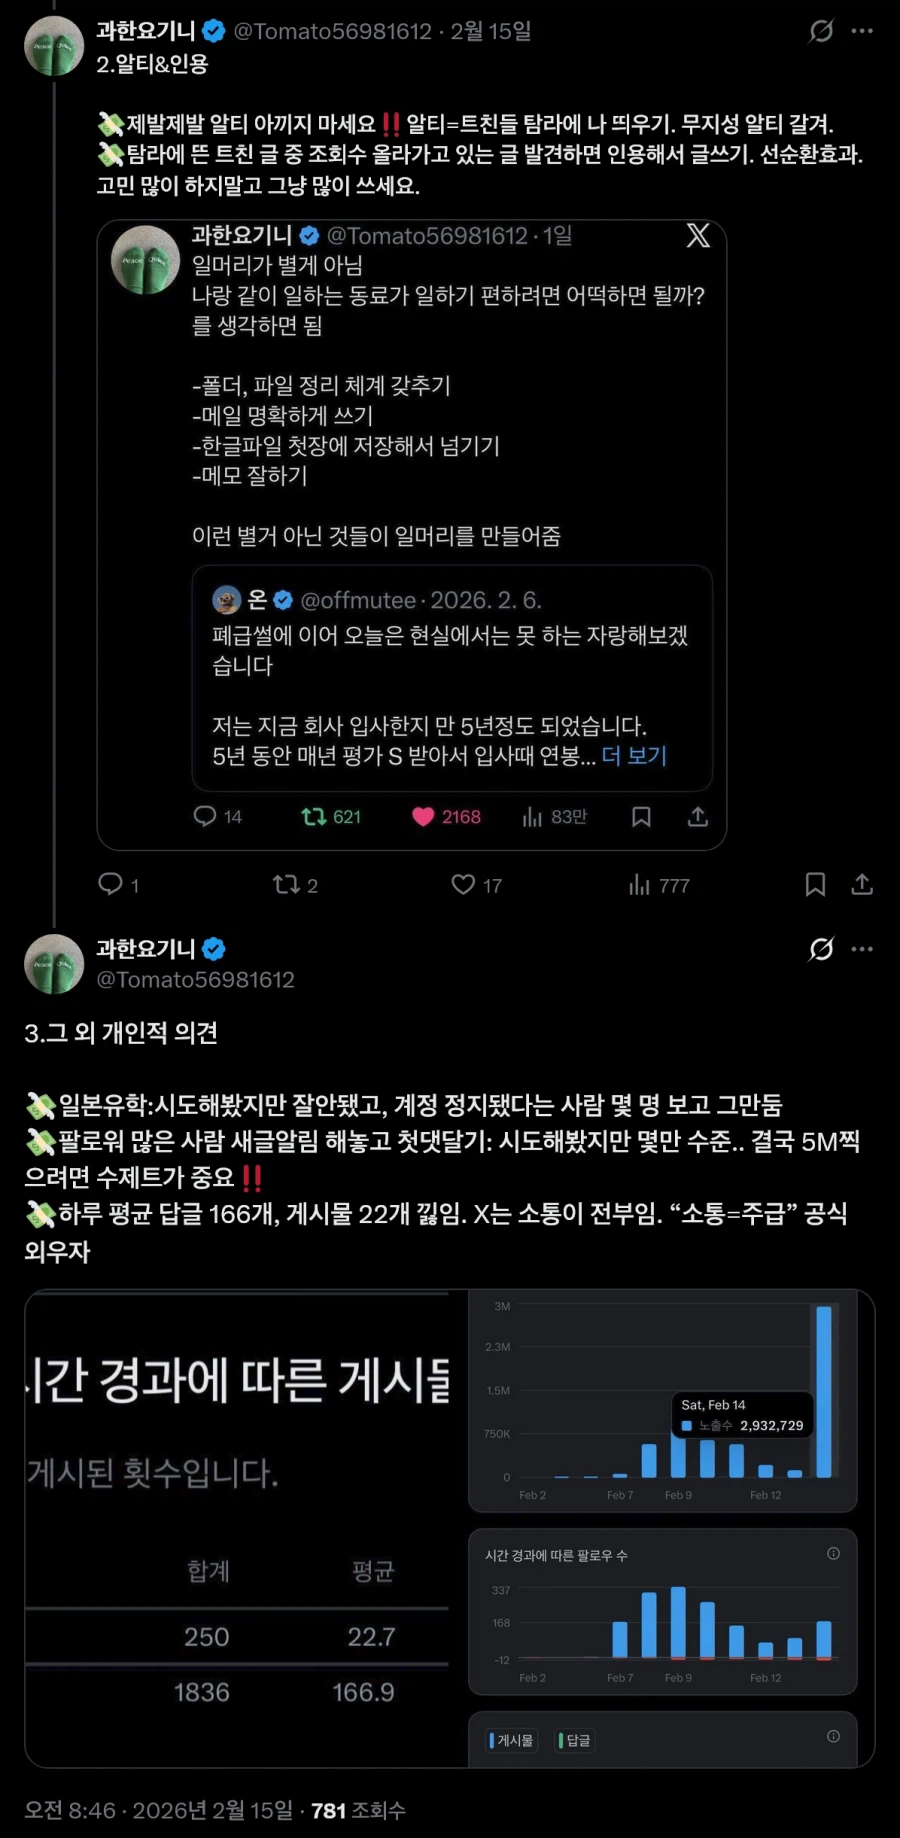
Task: Open replies on the embedded tweet
Action: point(205,817)
